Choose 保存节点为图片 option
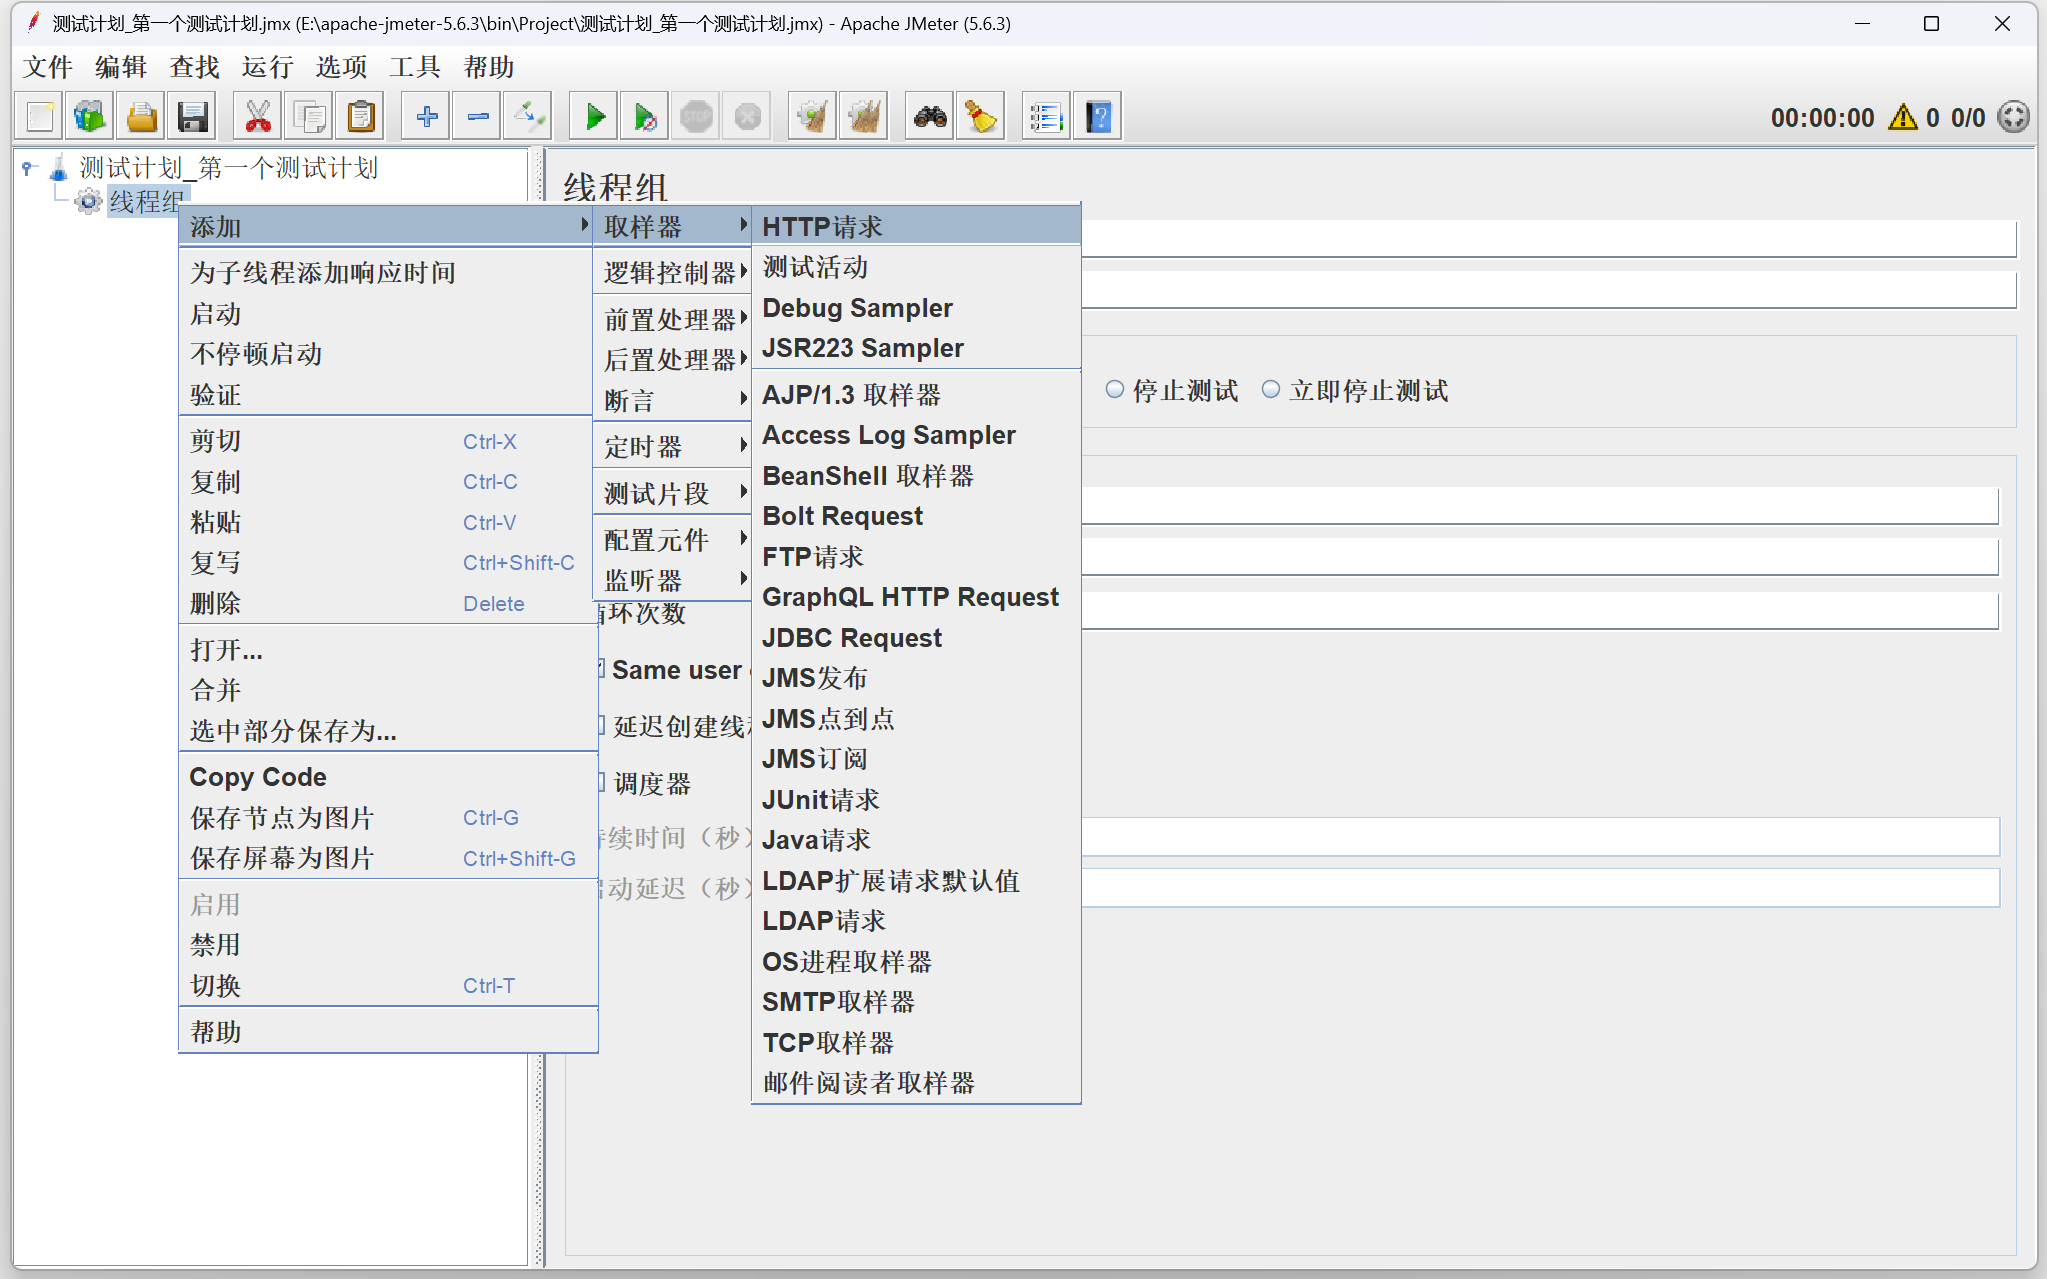2047x1279 pixels. (x=388, y=818)
